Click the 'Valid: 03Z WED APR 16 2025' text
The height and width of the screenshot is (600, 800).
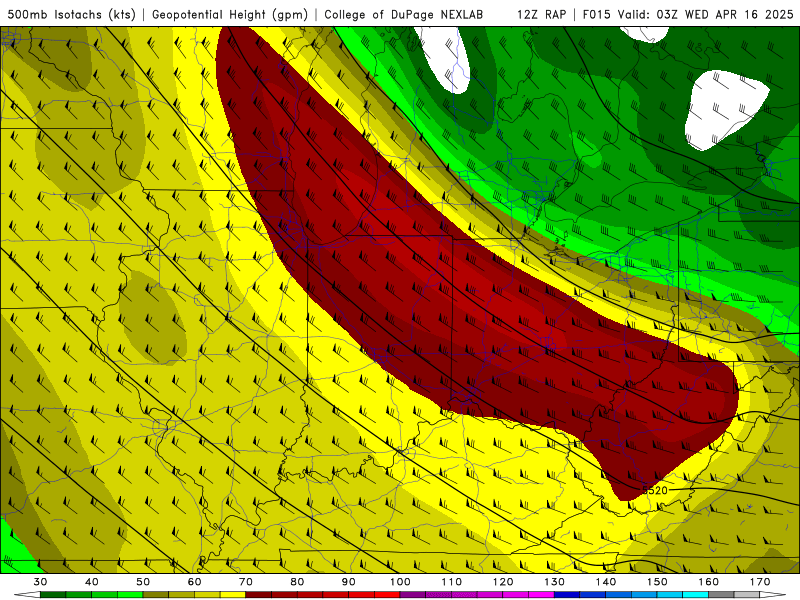[705, 15]
